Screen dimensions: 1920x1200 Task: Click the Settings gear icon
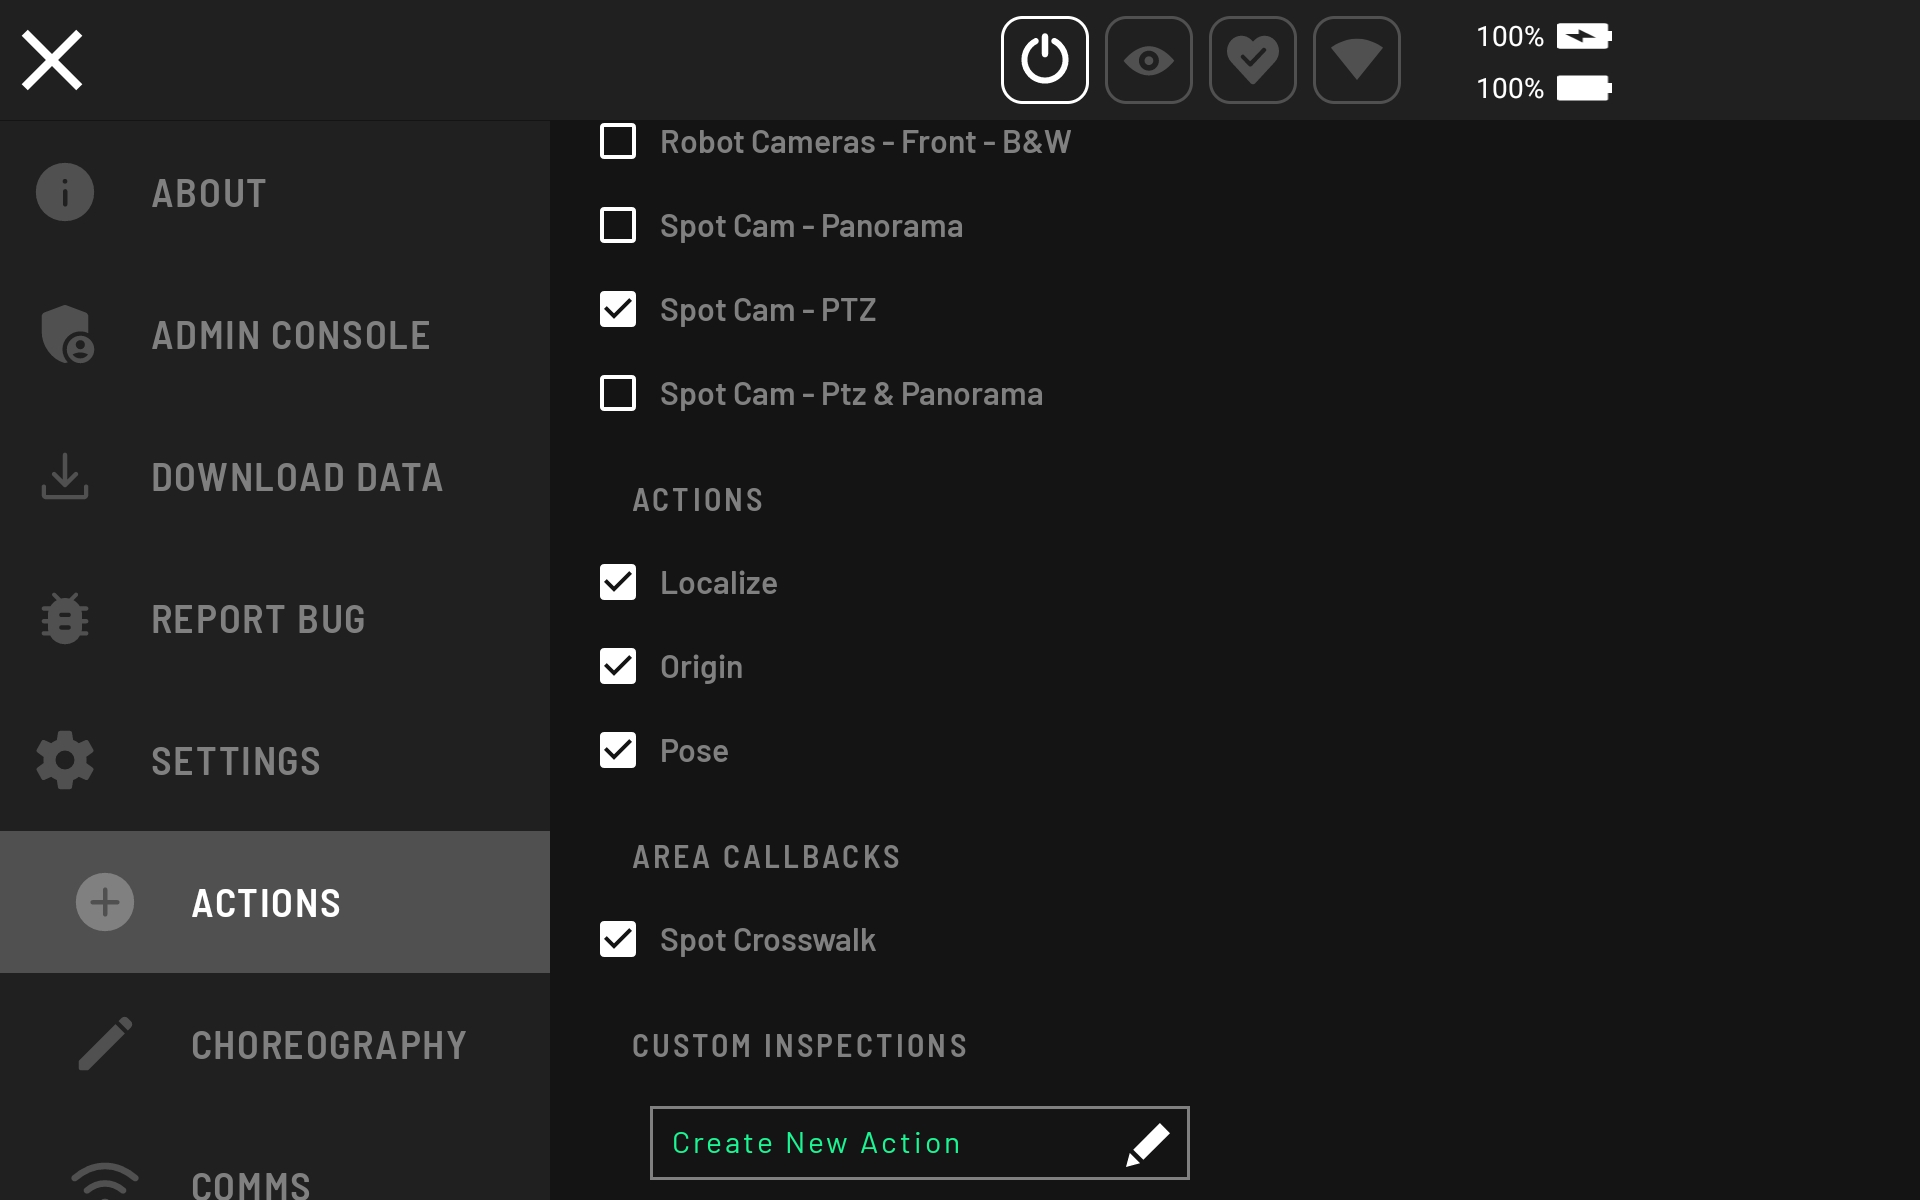[65, 760]
